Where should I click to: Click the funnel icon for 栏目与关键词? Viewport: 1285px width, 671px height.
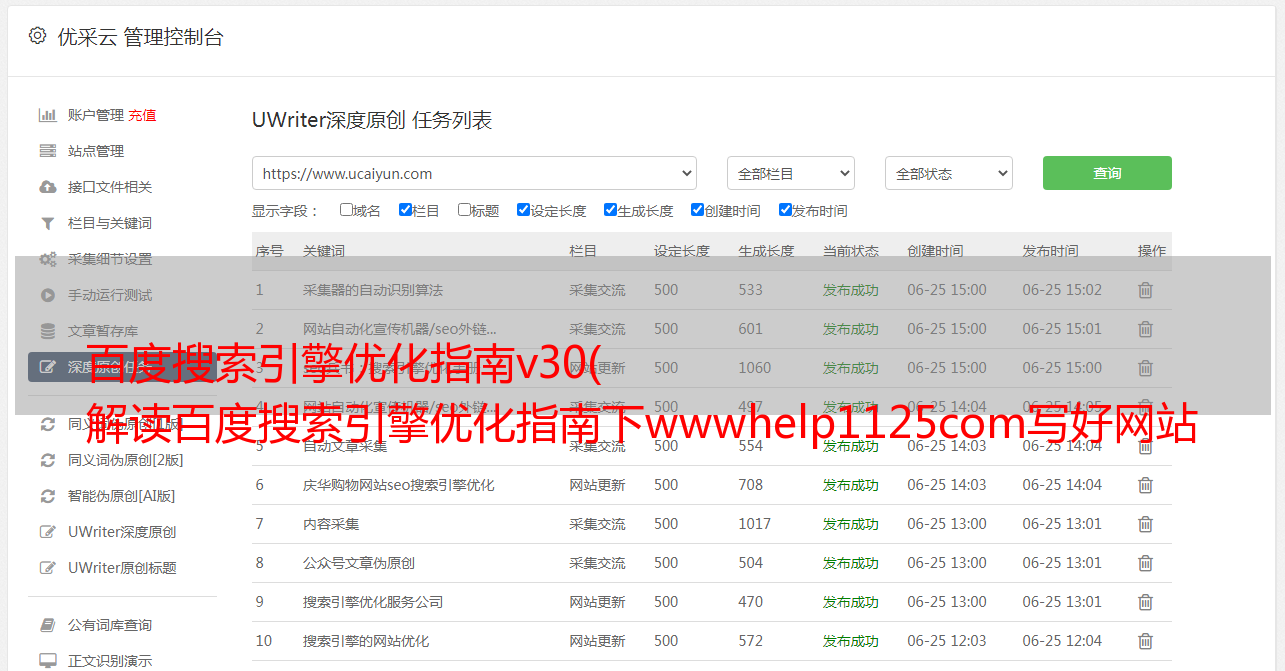pos(47,223)
